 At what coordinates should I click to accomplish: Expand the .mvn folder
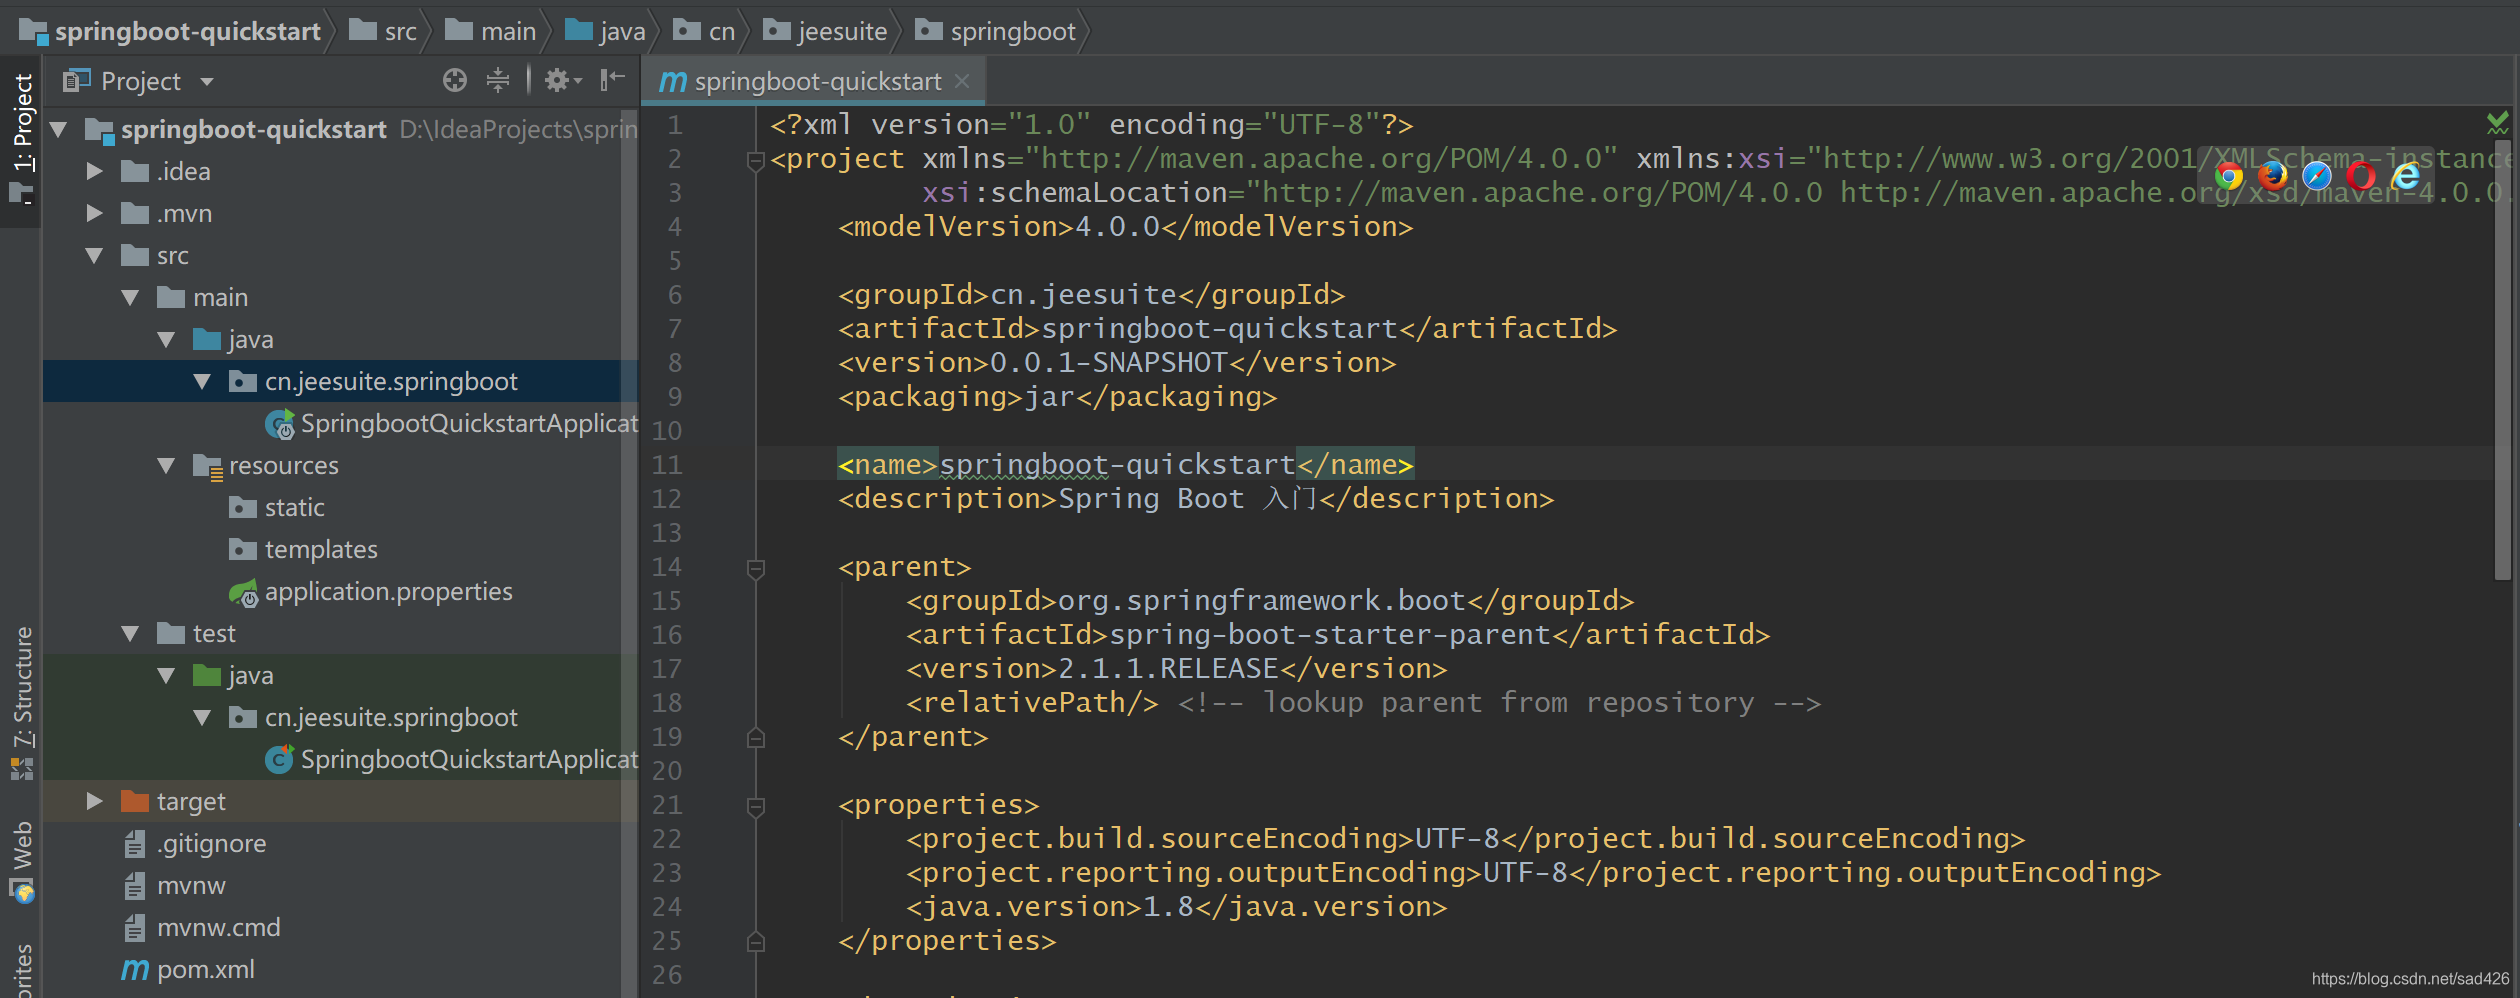coord(95,213)
